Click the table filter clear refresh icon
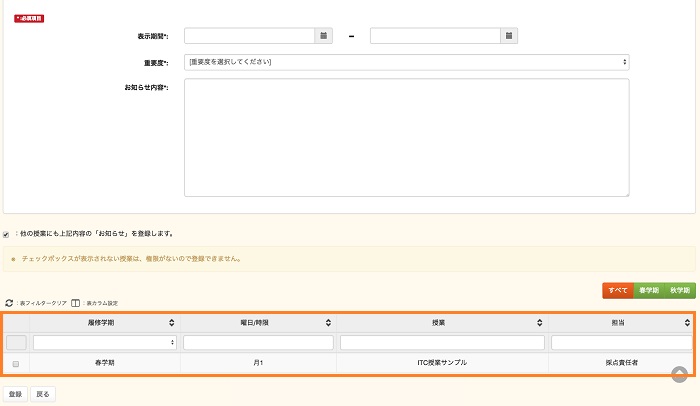 (x=9, y=302)
